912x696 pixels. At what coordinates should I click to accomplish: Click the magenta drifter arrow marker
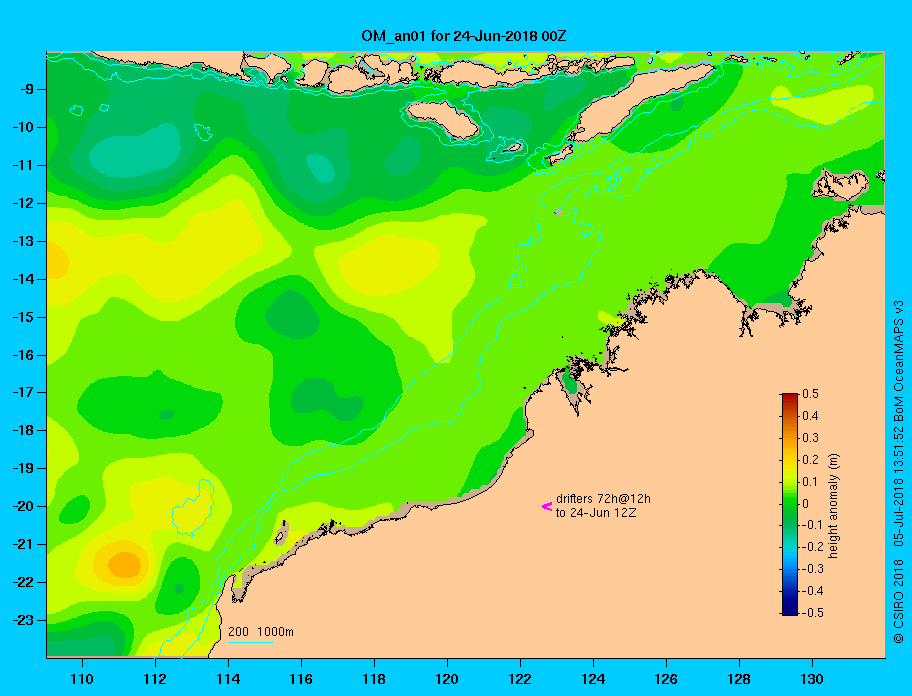click(547, 506)
